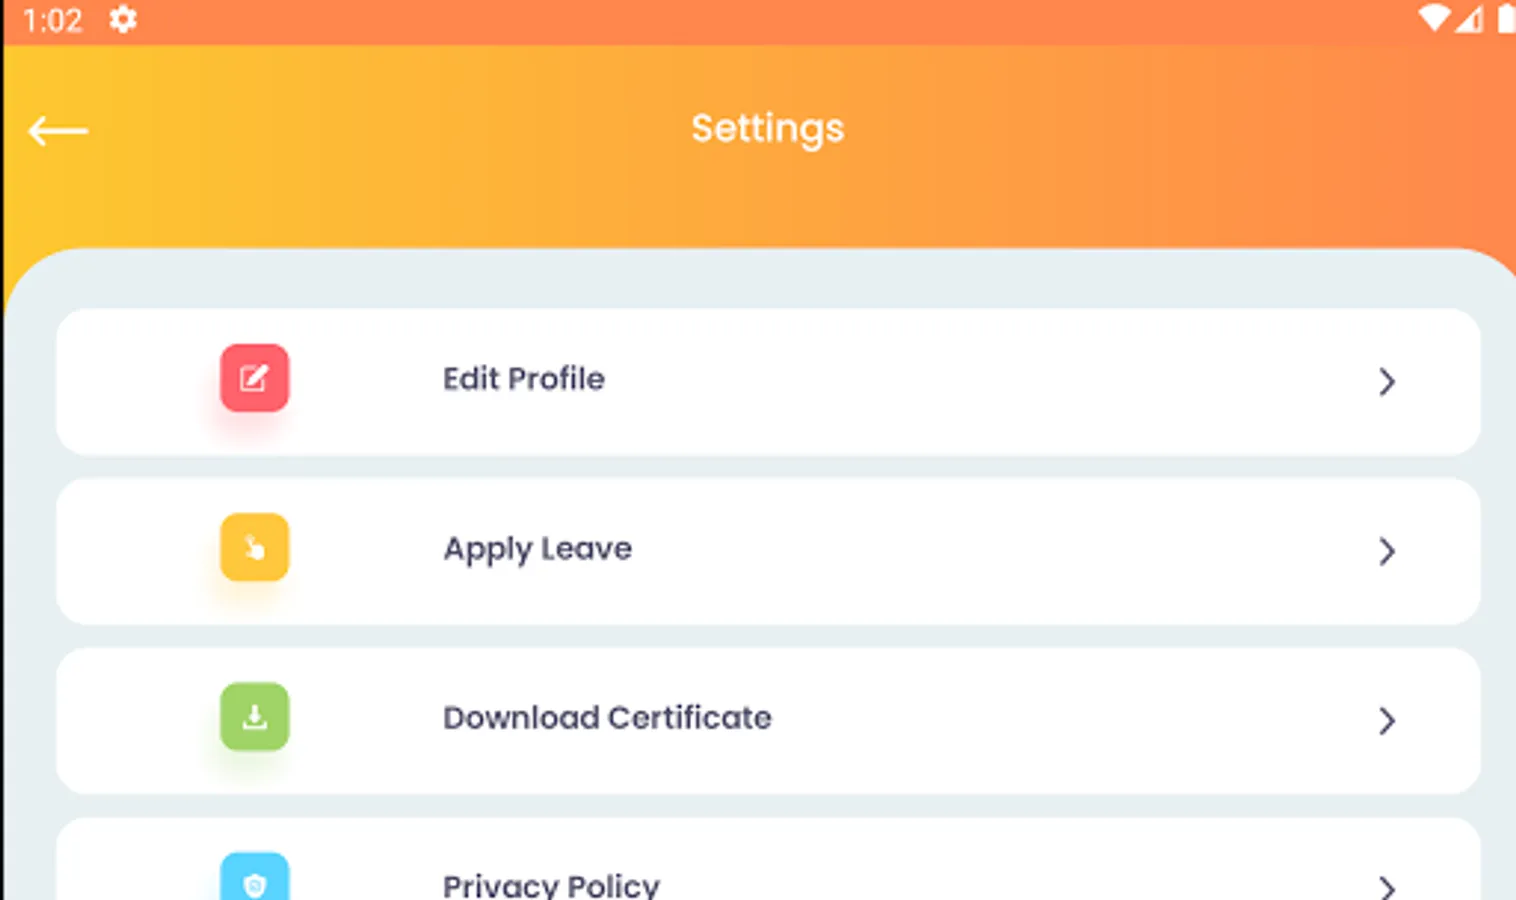Tap the gear icon in status bar
Screen dimensions: 1516x900
pyautogui.click(x=123, y=19)
